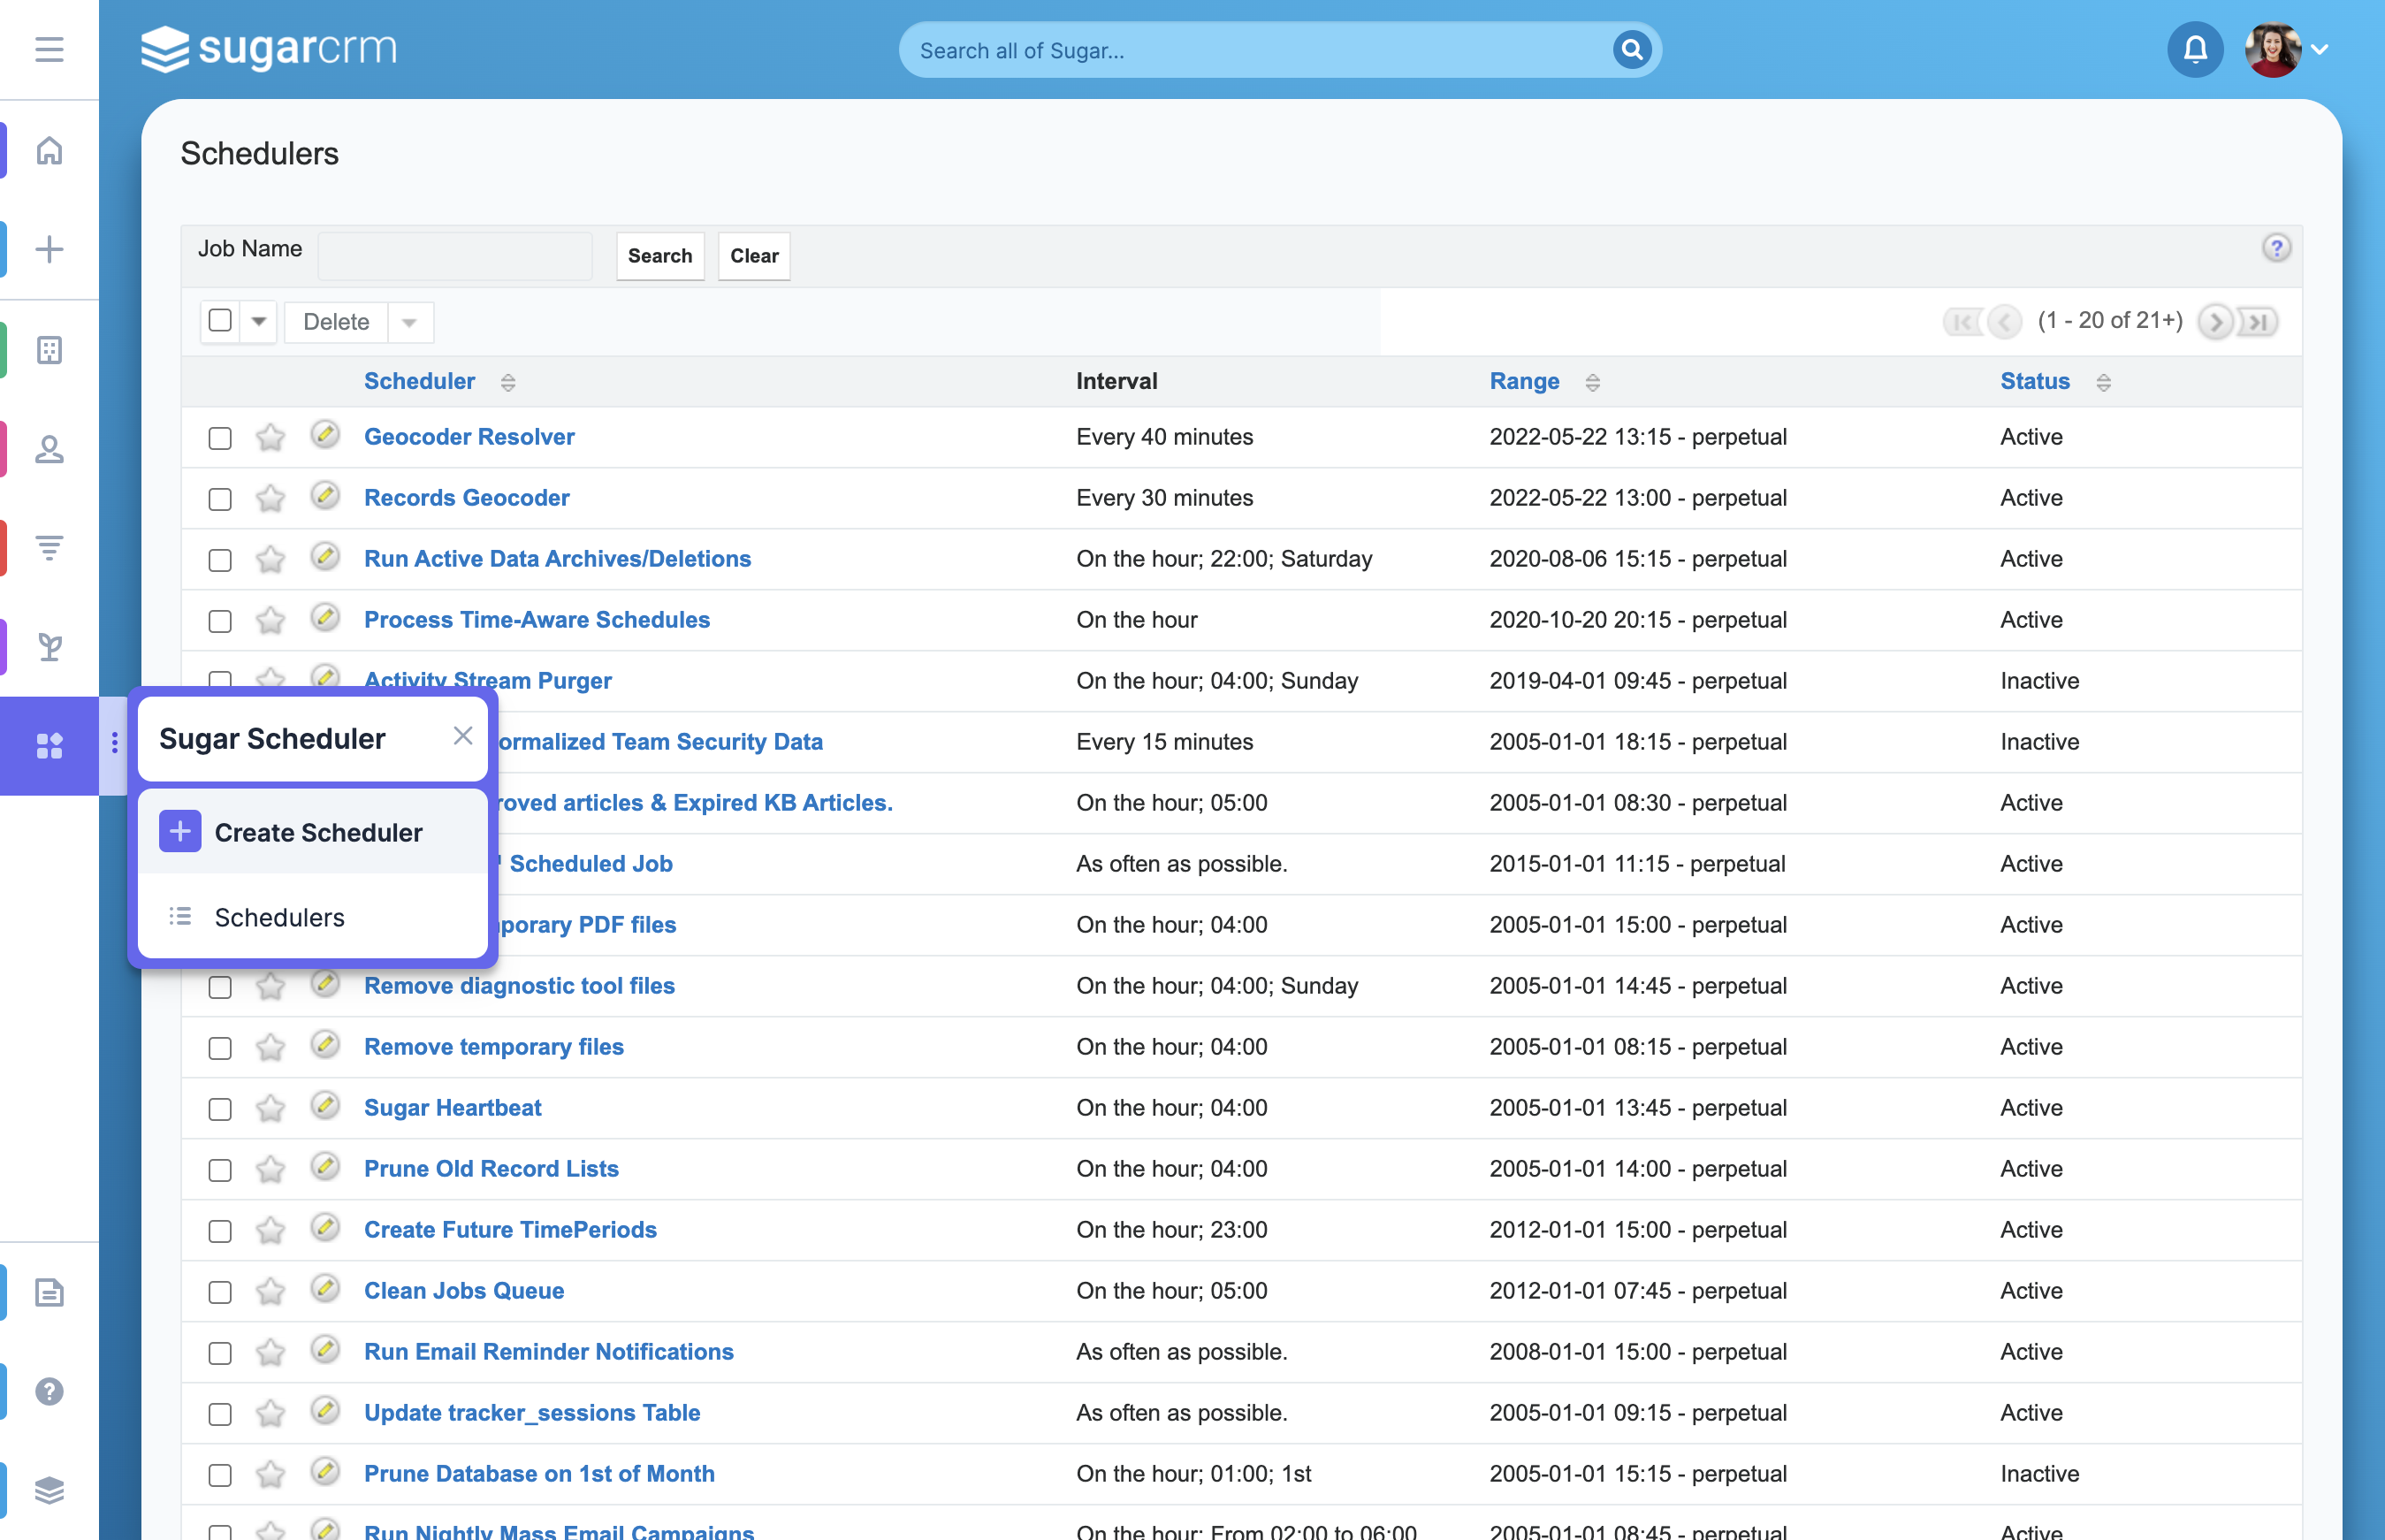The image size is (2385, 1540).
Task: Check the Geocoder Resolver row checkbox
Action: pyautogui.click(x=220, y=438)
